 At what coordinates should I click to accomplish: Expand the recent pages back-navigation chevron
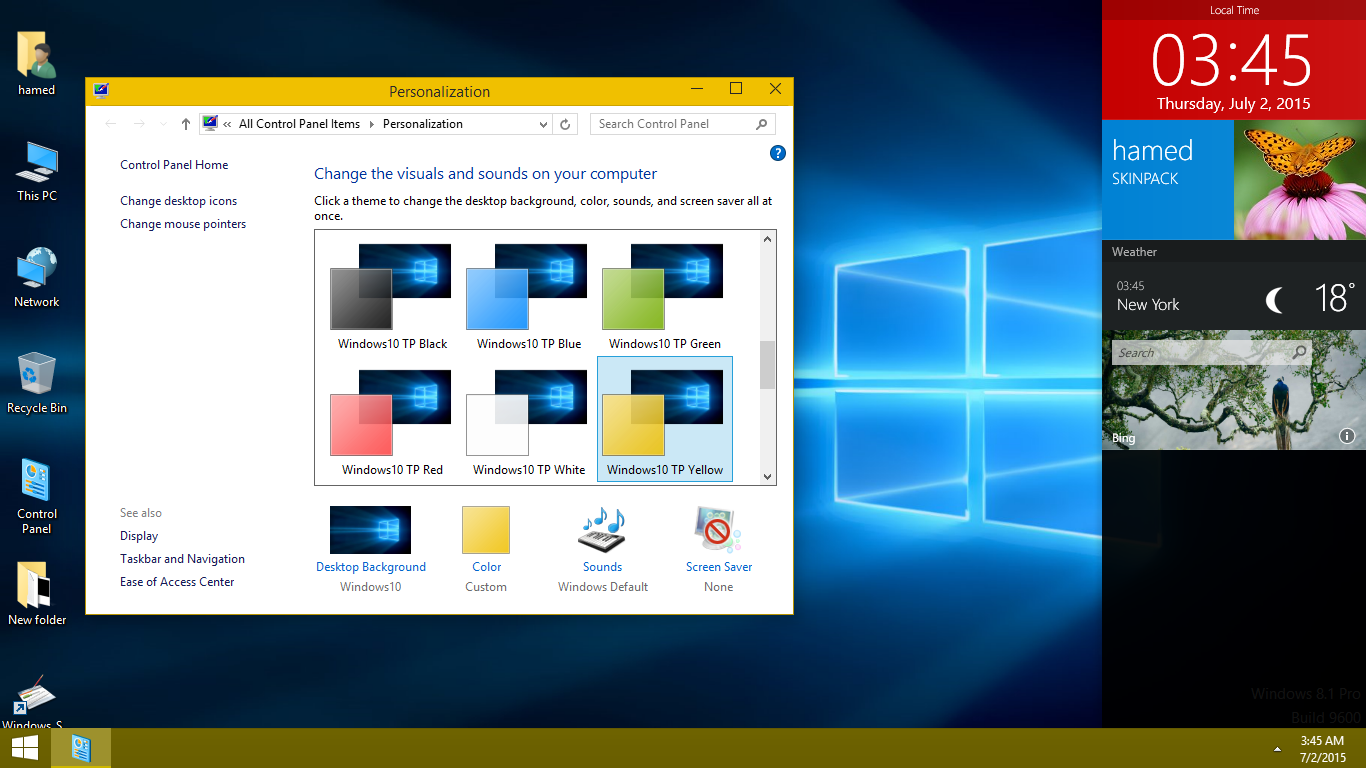tap(162, 123)
